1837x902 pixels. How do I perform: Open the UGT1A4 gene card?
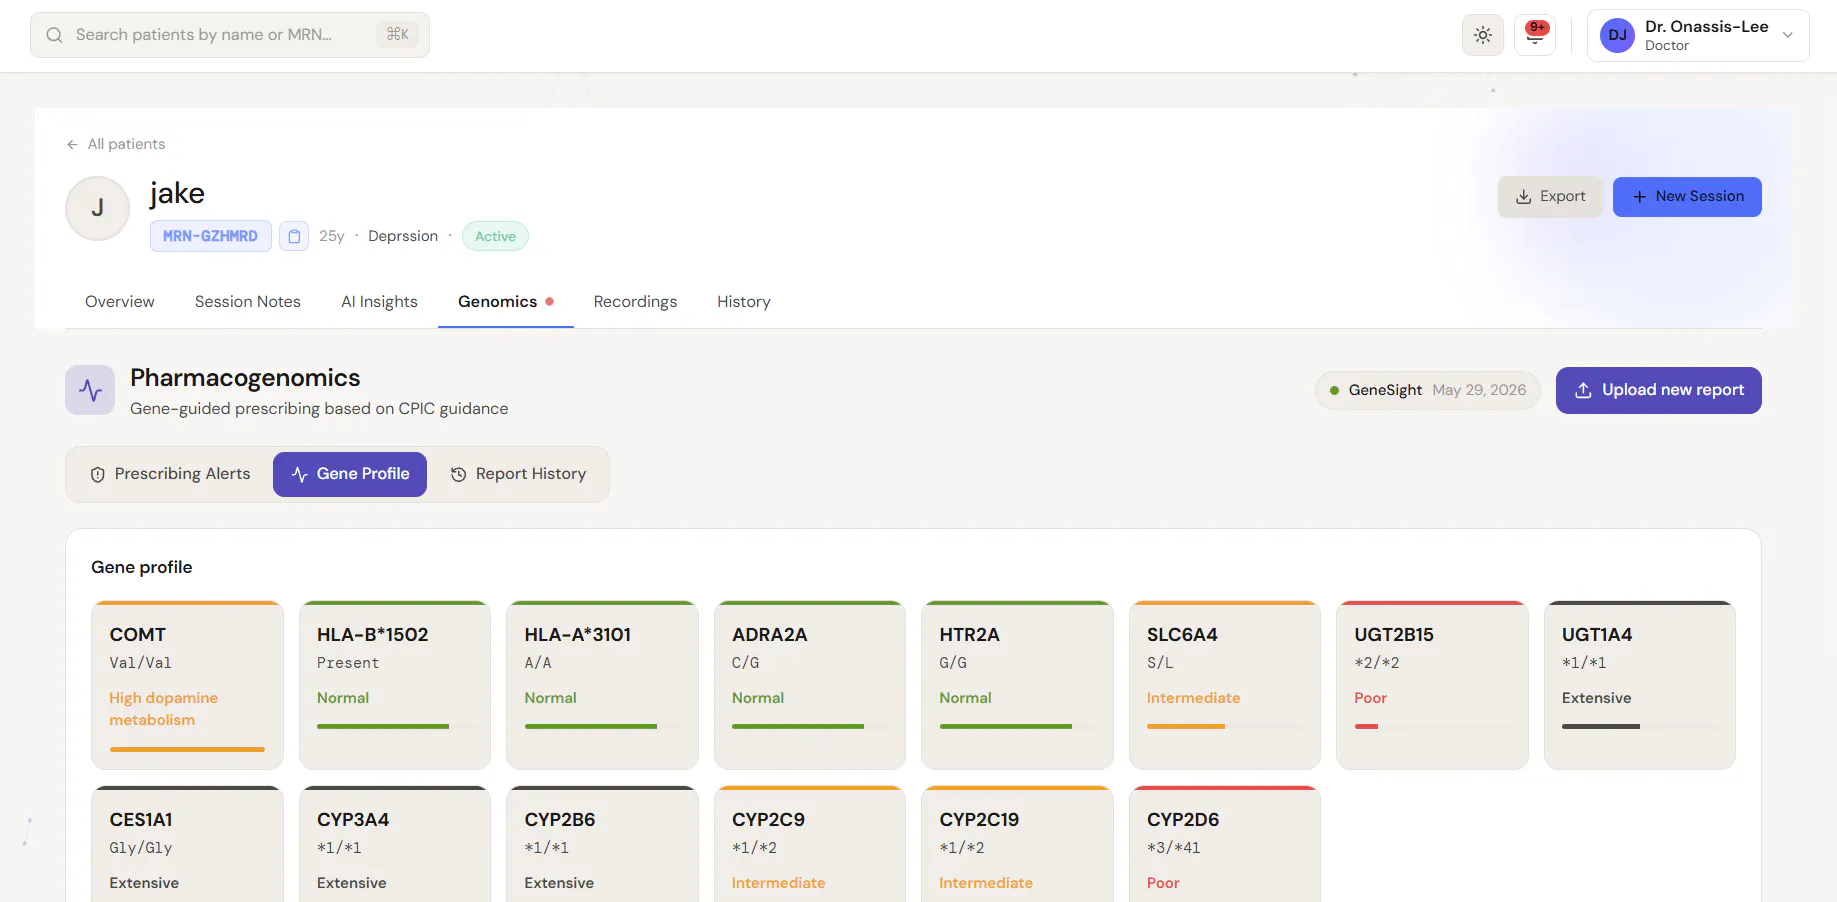(1640, 685)
